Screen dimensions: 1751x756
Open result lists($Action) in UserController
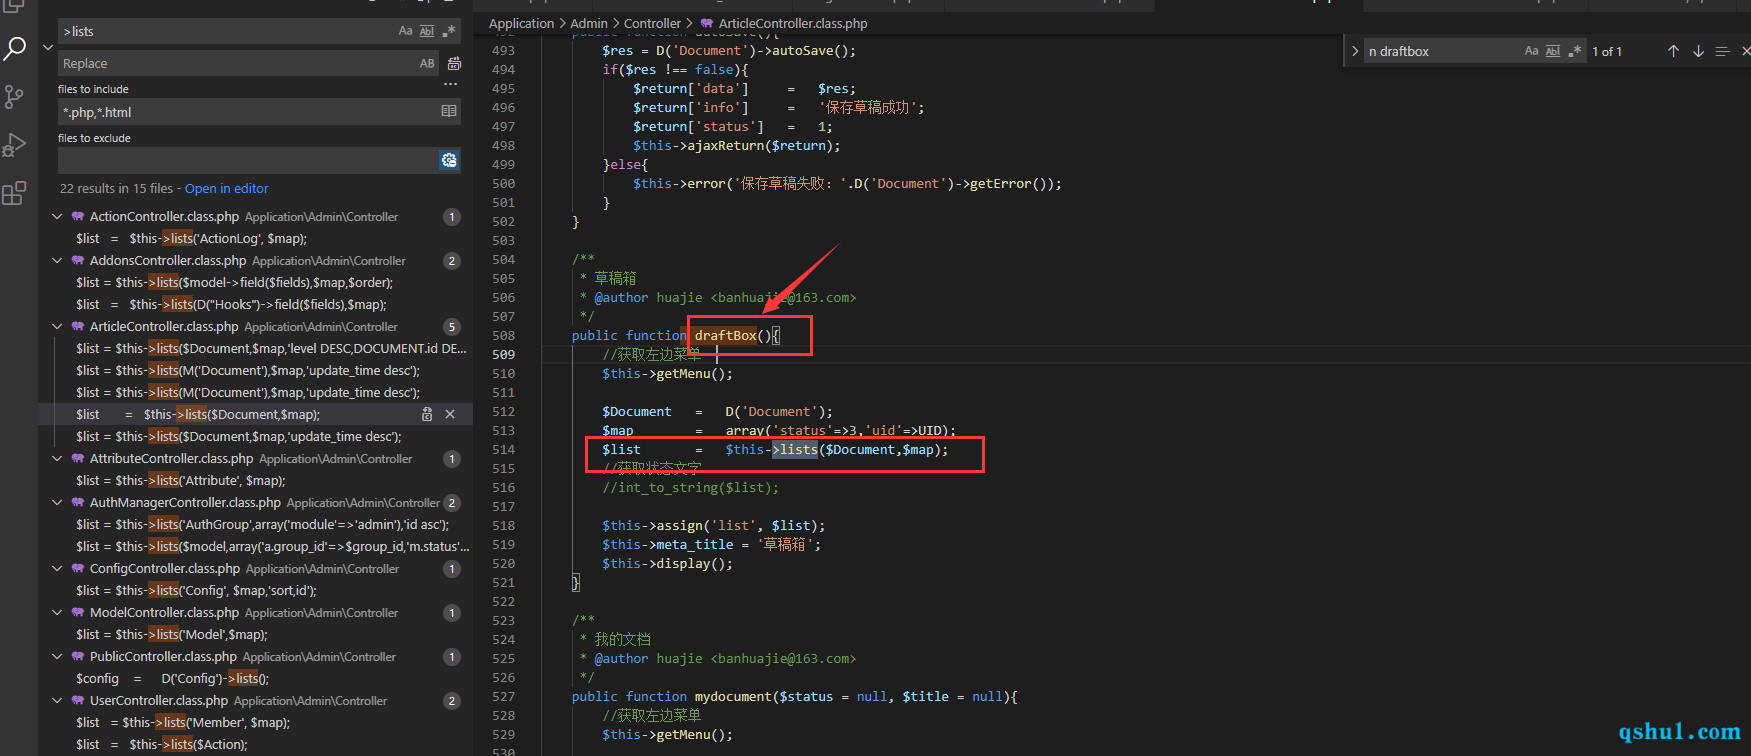pos(162,744)
